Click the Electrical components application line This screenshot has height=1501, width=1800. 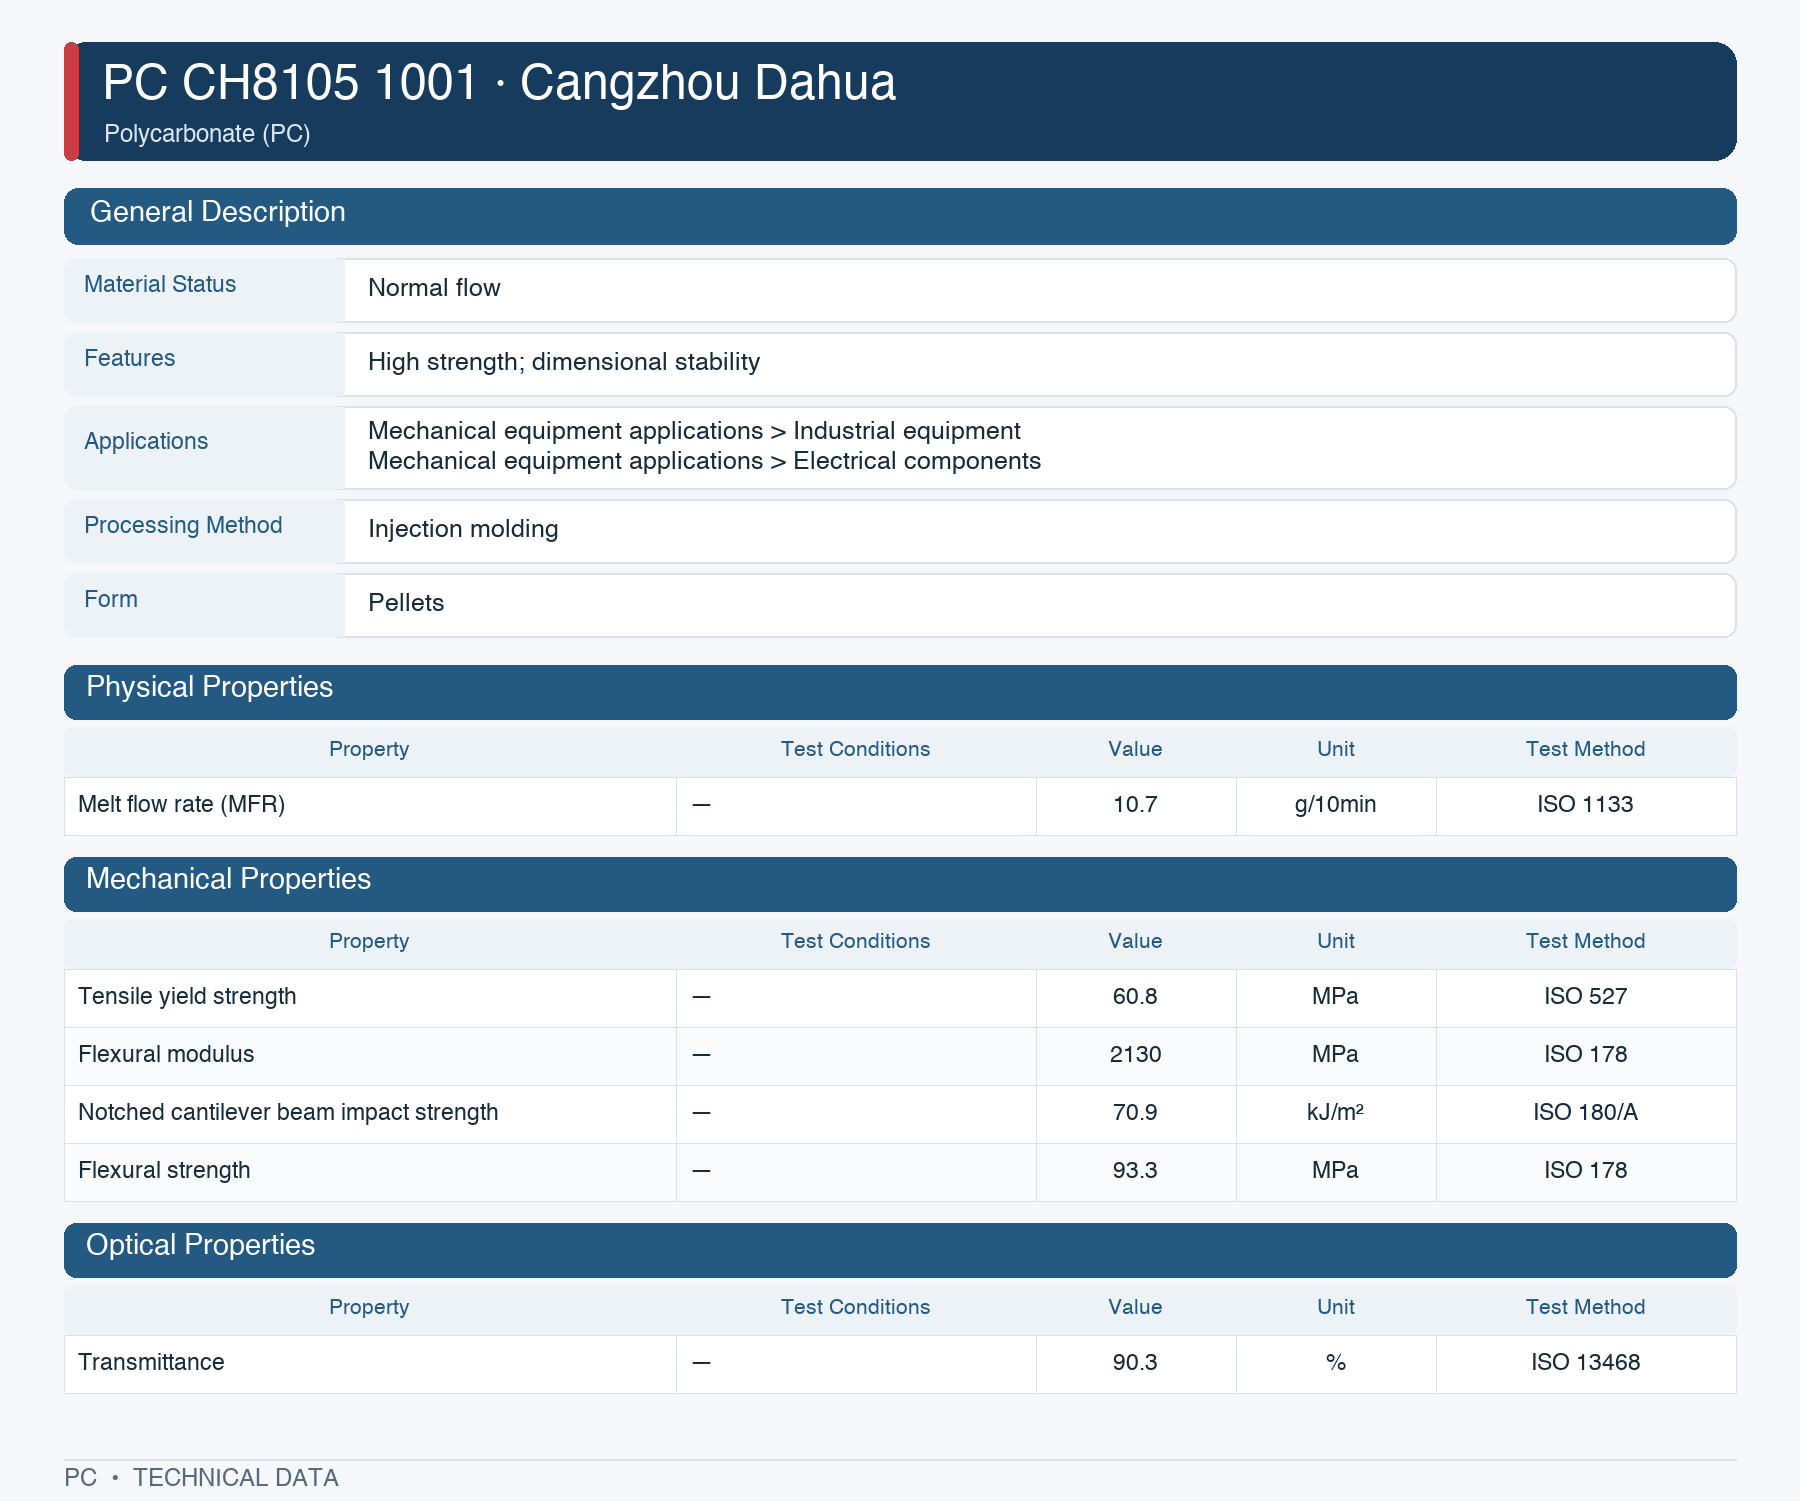tap(704, 461)
